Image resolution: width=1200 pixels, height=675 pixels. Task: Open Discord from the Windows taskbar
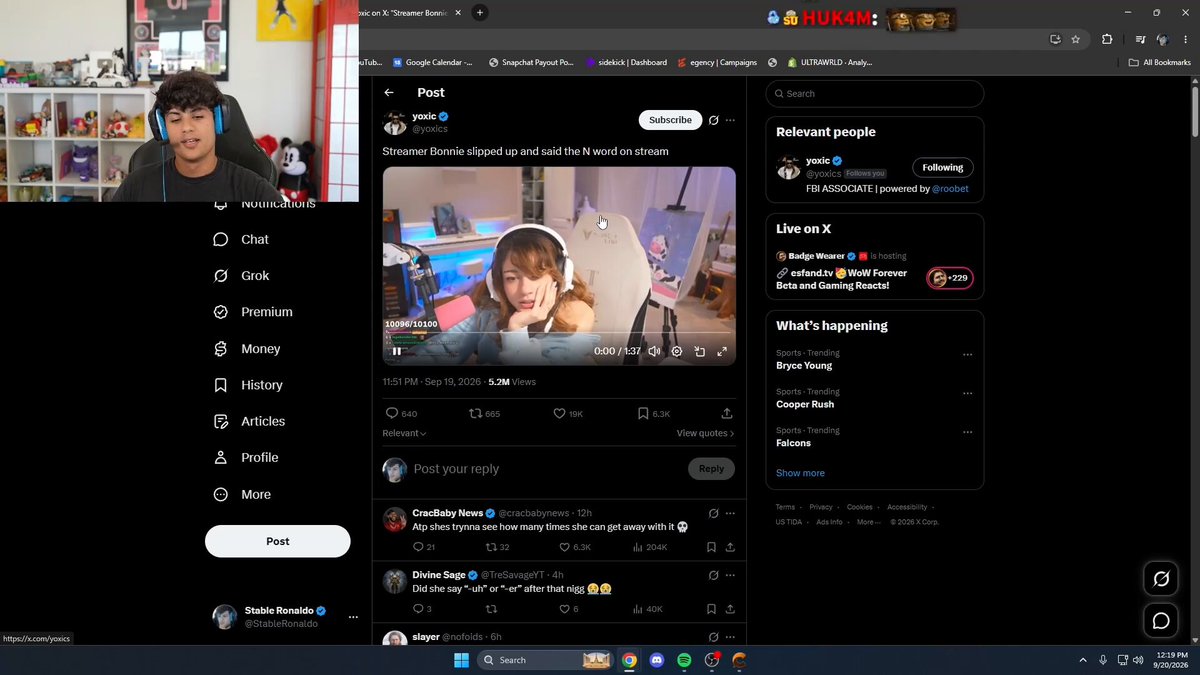[657, 660]
